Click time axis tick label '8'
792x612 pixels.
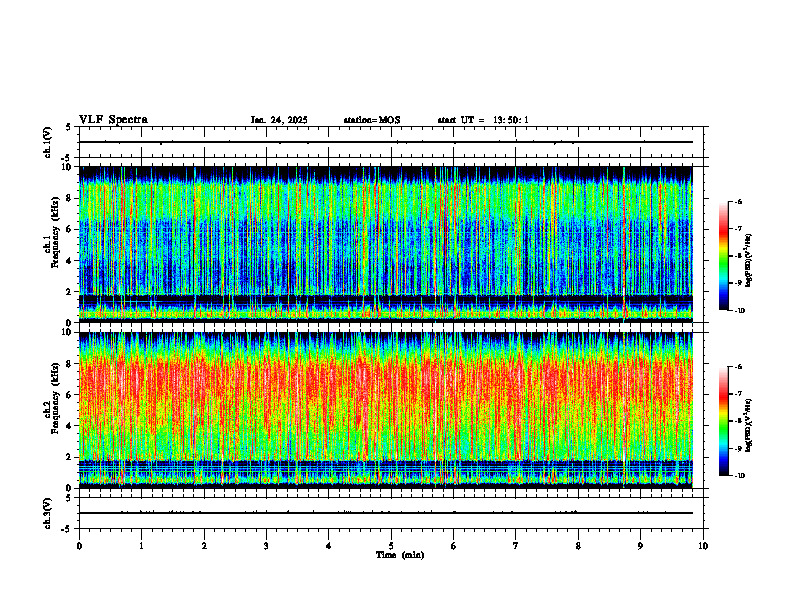578,546
